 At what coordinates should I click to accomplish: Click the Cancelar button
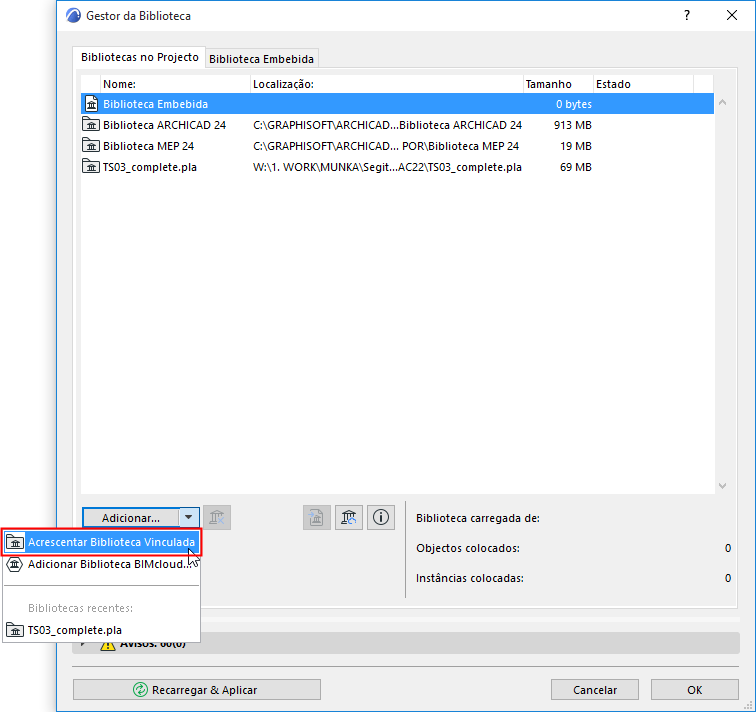click(595, 690)
